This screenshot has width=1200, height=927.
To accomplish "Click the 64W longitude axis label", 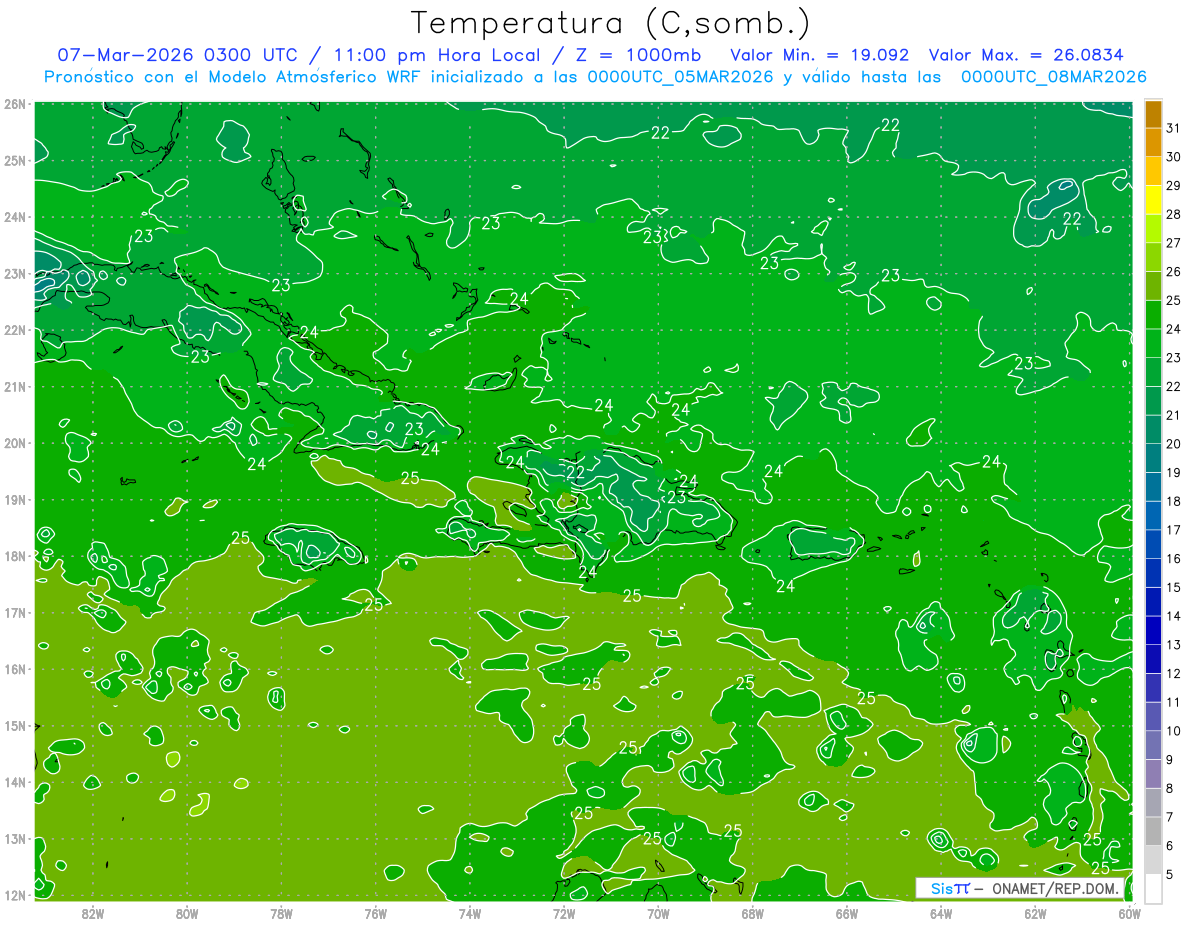I will [941, 914].
